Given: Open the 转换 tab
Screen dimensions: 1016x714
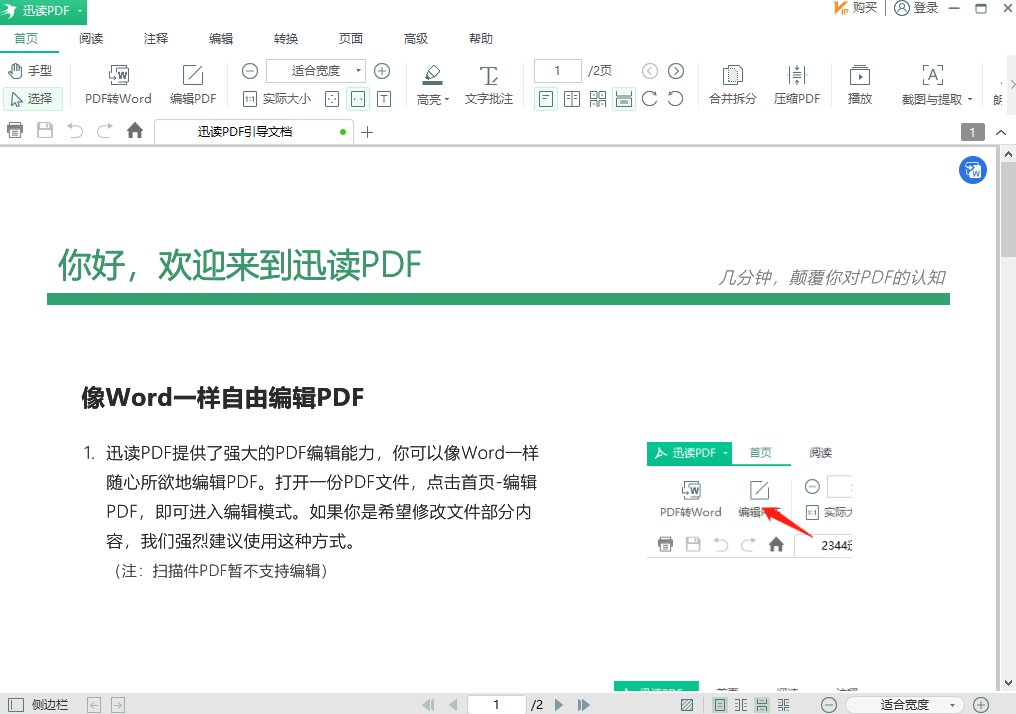Looking at the screenshot, I should 286,39.
